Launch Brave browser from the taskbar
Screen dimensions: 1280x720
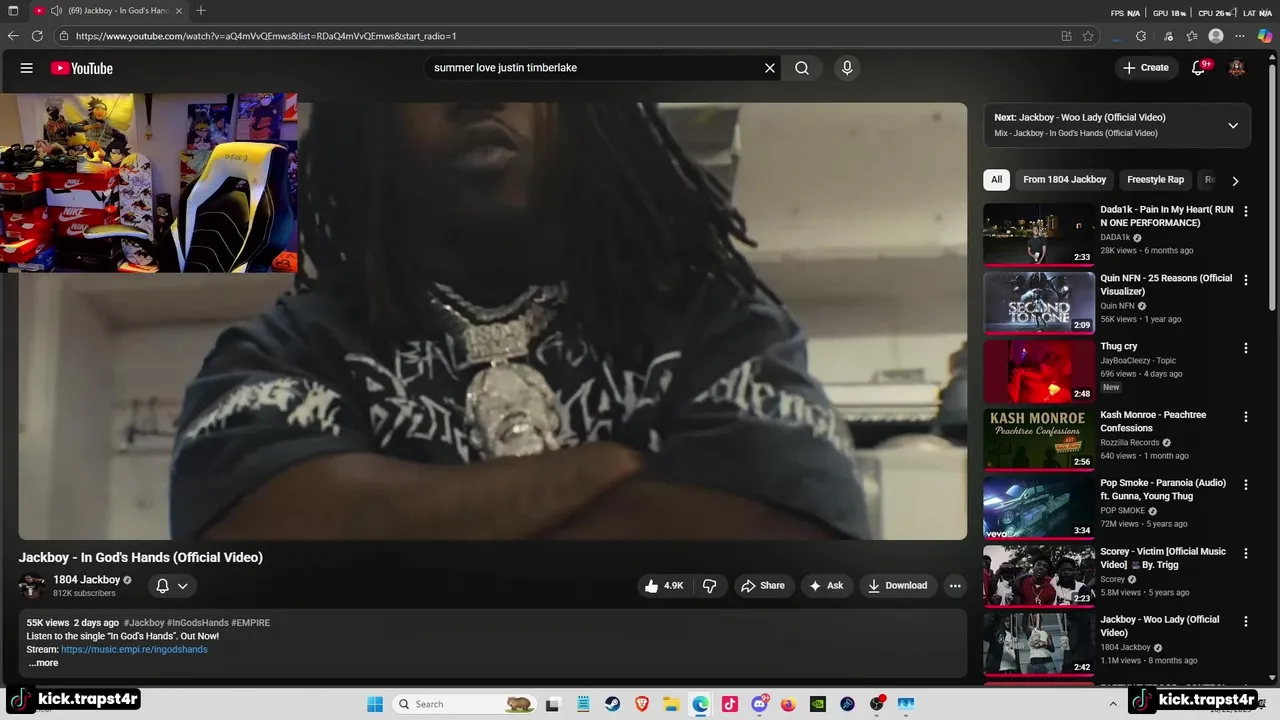(641, 704)
